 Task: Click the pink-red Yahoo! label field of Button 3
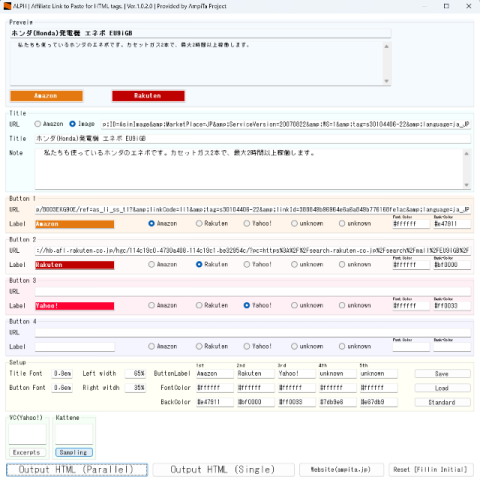(75, 306)
